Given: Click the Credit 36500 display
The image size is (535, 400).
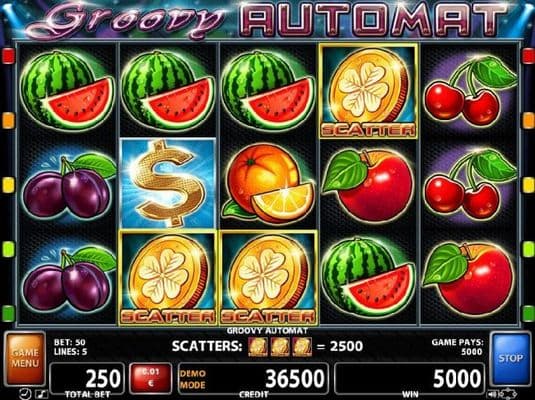Looking at the screenshot, I should click(253, 378).
